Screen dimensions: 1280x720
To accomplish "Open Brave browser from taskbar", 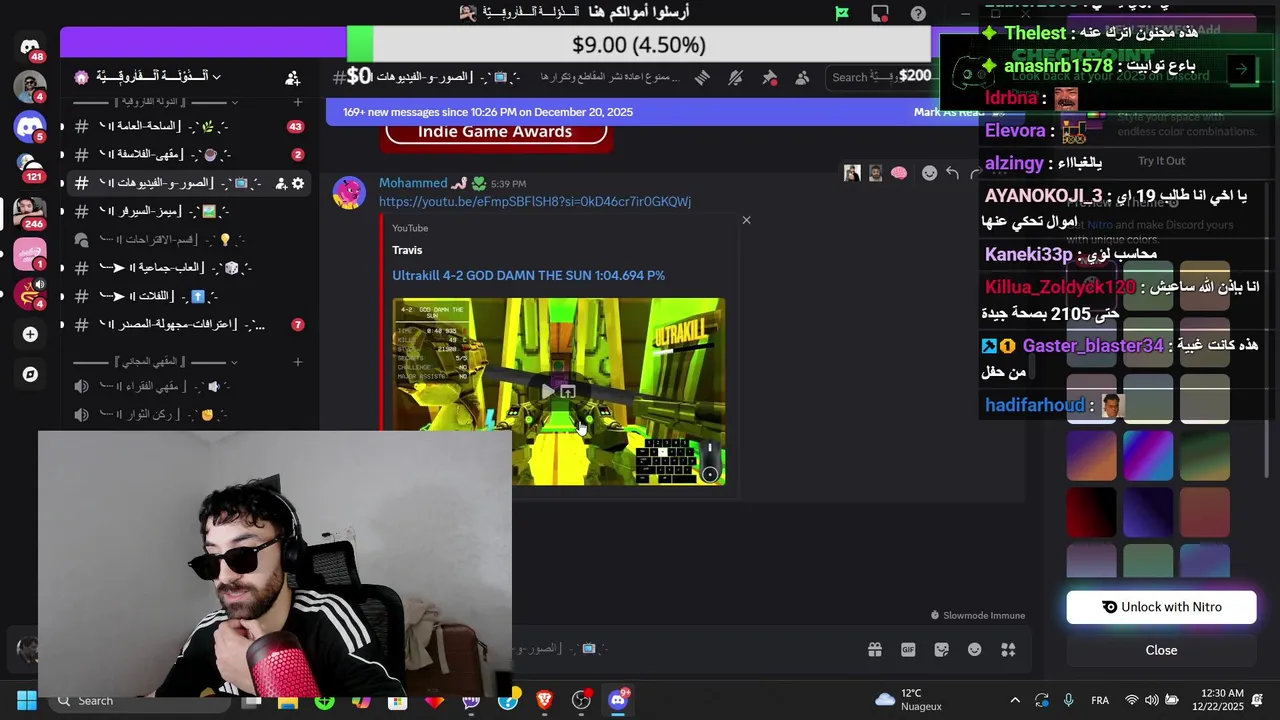I will 544,700.
